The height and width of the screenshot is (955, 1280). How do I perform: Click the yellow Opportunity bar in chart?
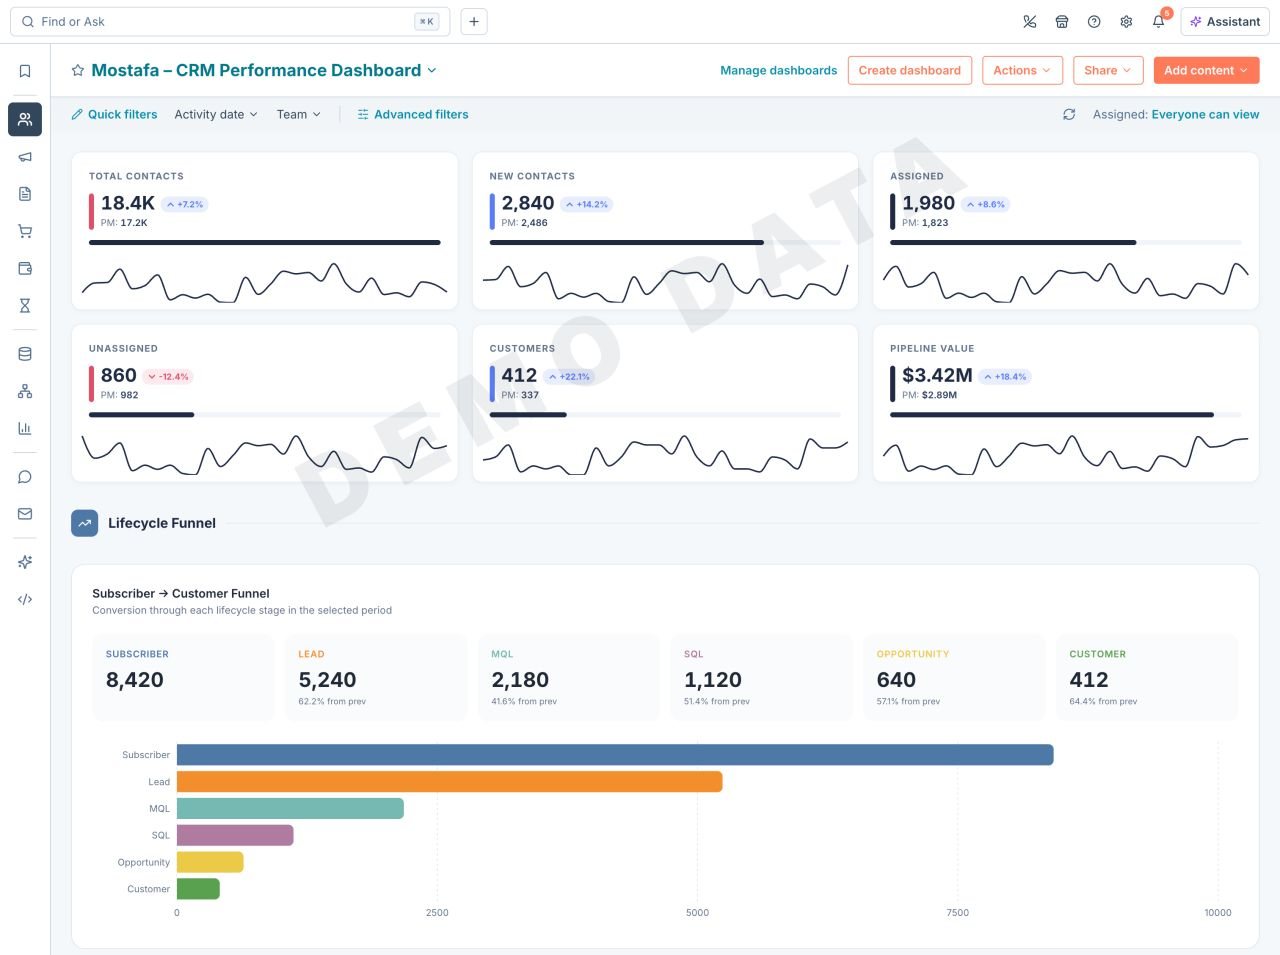210,862
